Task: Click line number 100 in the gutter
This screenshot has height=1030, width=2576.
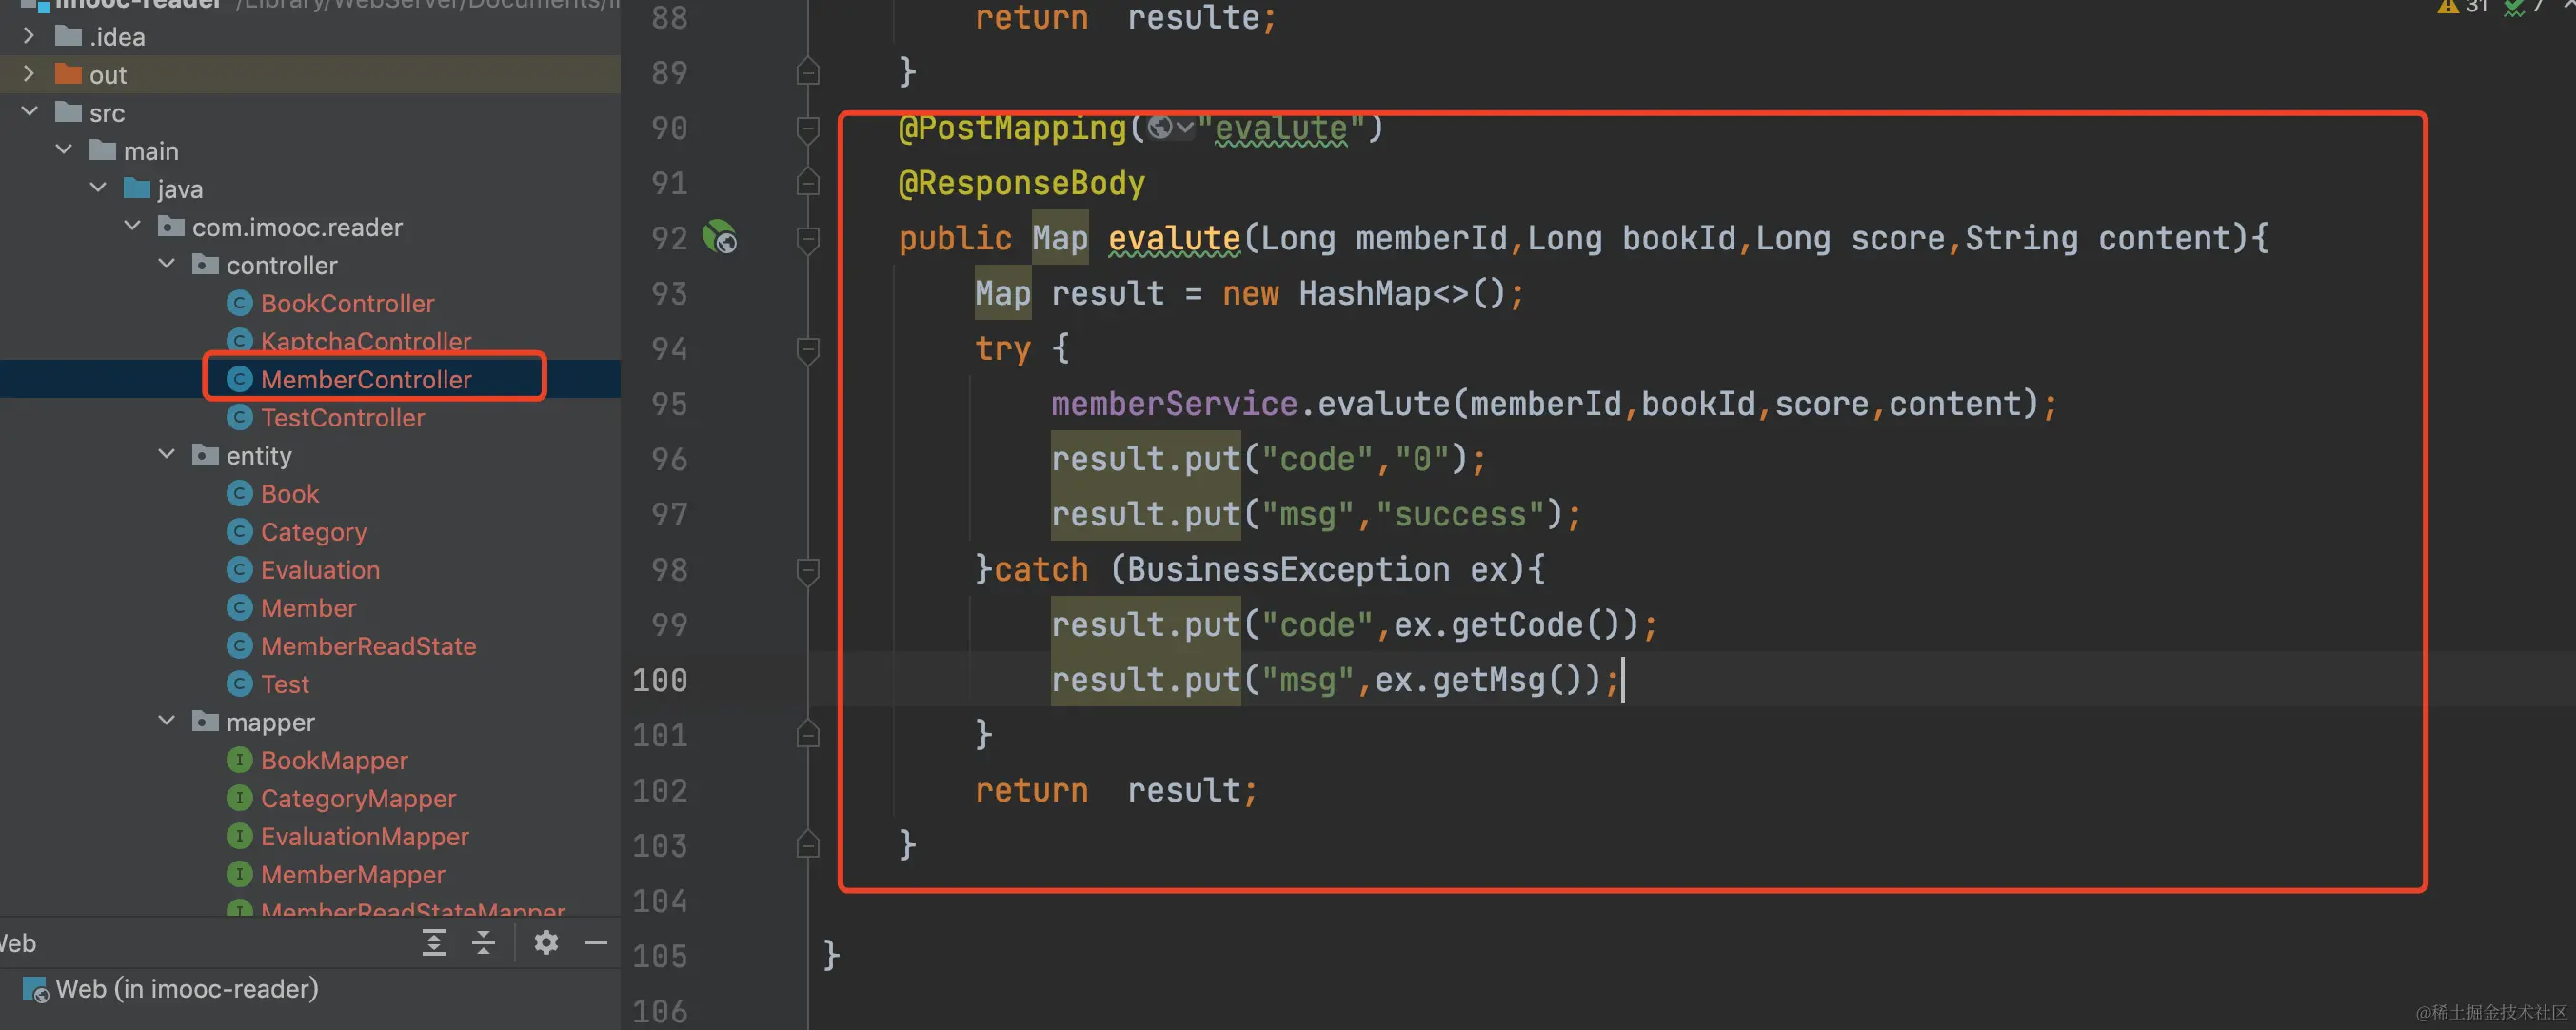Action: click(660, 680)
